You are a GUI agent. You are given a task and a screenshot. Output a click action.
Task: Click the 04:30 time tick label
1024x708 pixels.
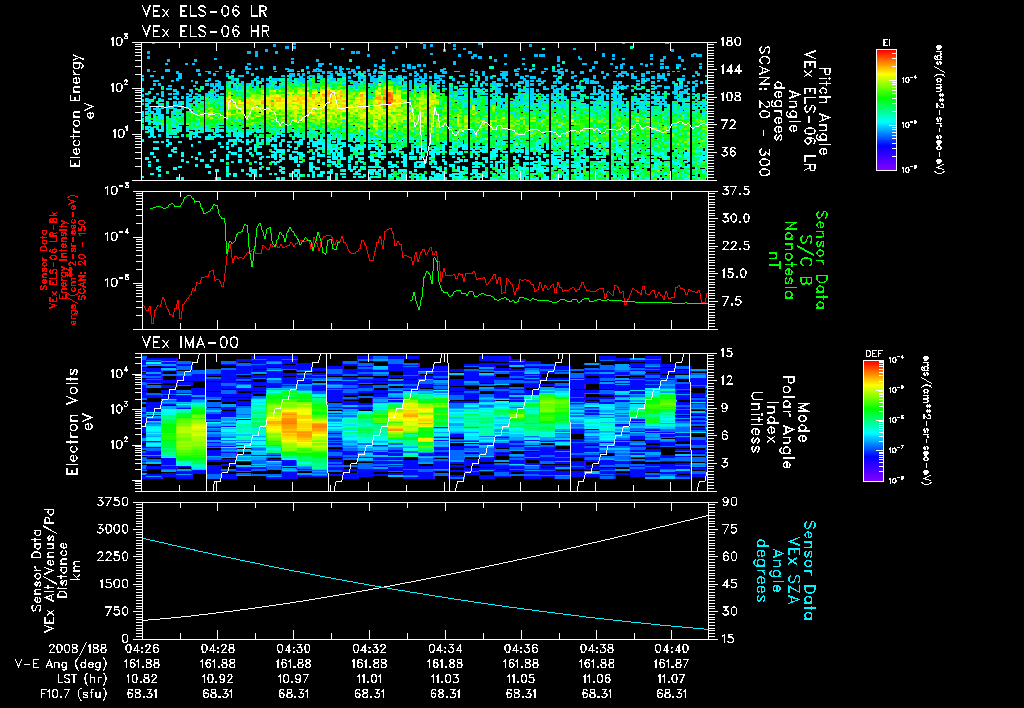pyautogui.click(x=293, y=649)
